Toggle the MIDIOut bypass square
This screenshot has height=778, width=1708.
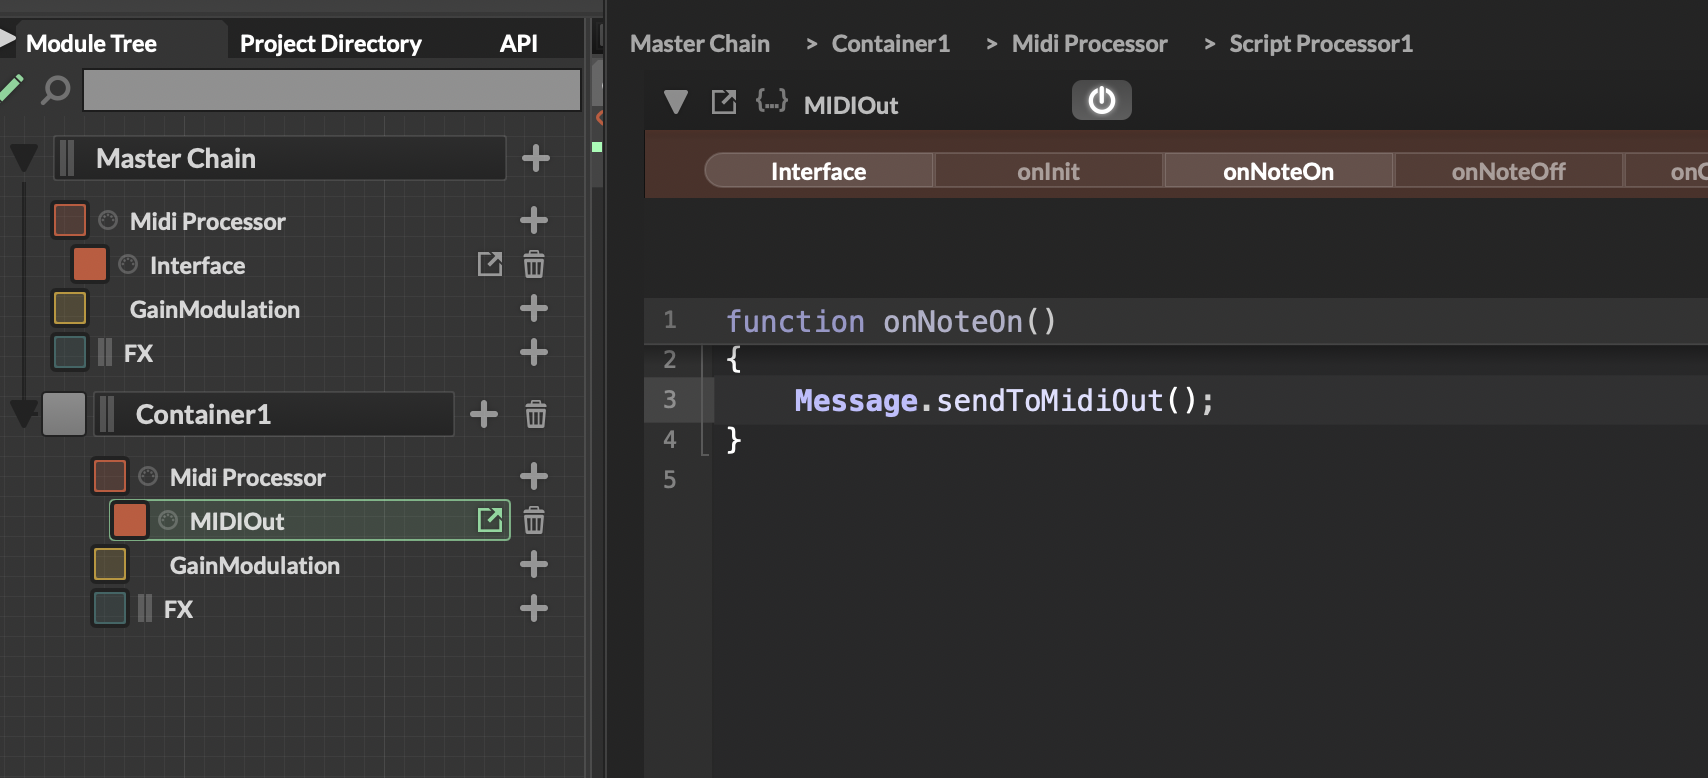click(130, 520)
